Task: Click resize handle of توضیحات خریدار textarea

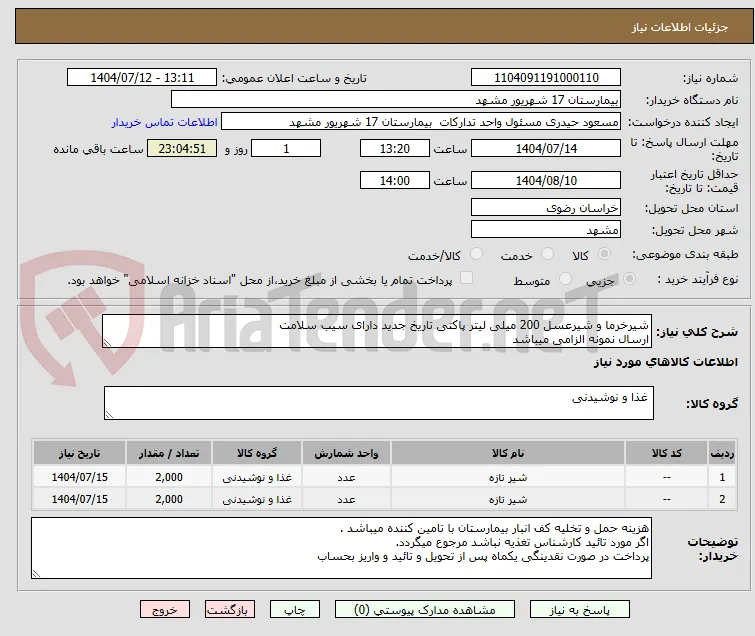Action: click(x=36, y=573)
